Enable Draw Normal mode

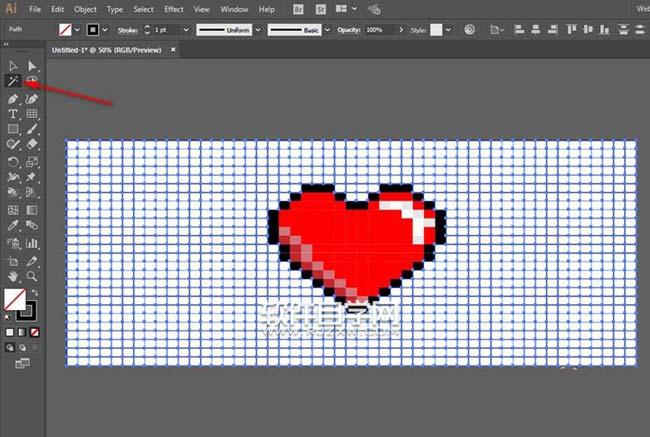(10, 347)
